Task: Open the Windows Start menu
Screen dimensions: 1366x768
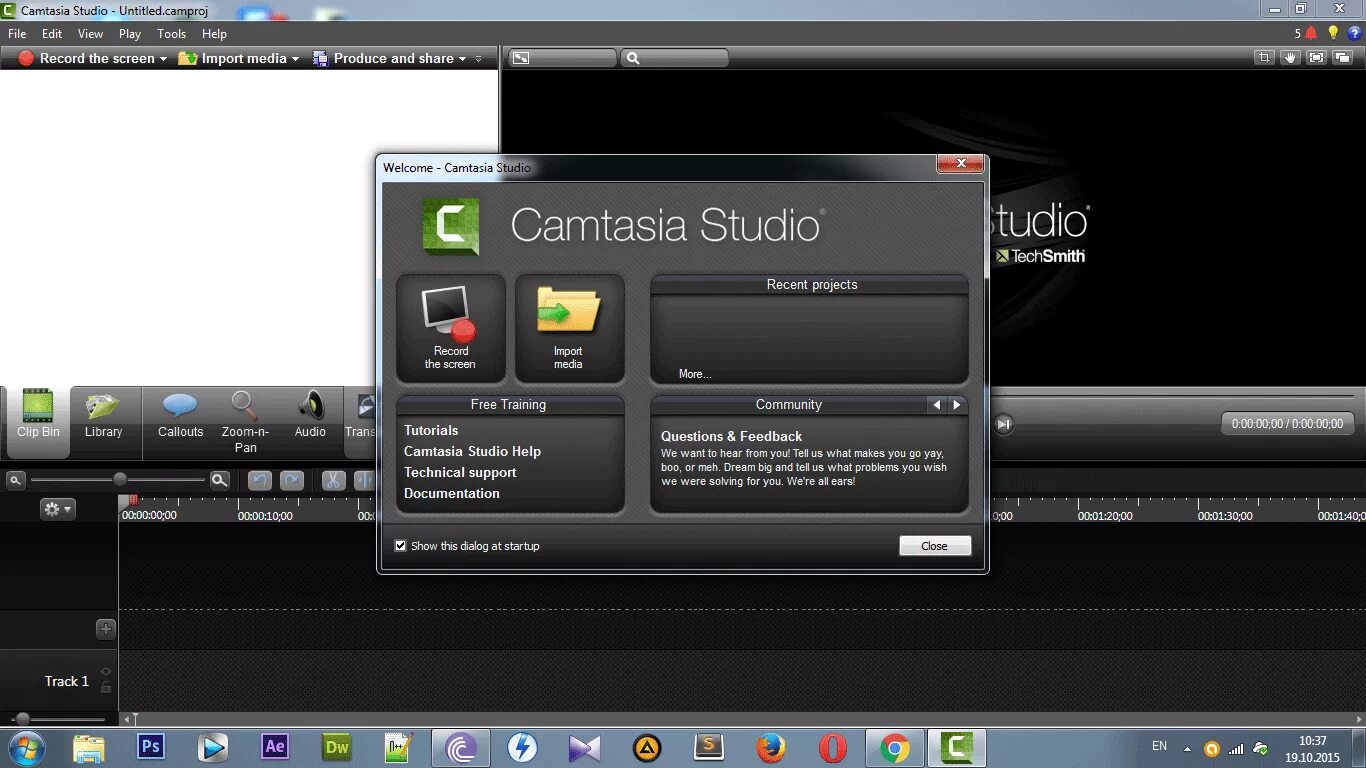Action: 27,747
